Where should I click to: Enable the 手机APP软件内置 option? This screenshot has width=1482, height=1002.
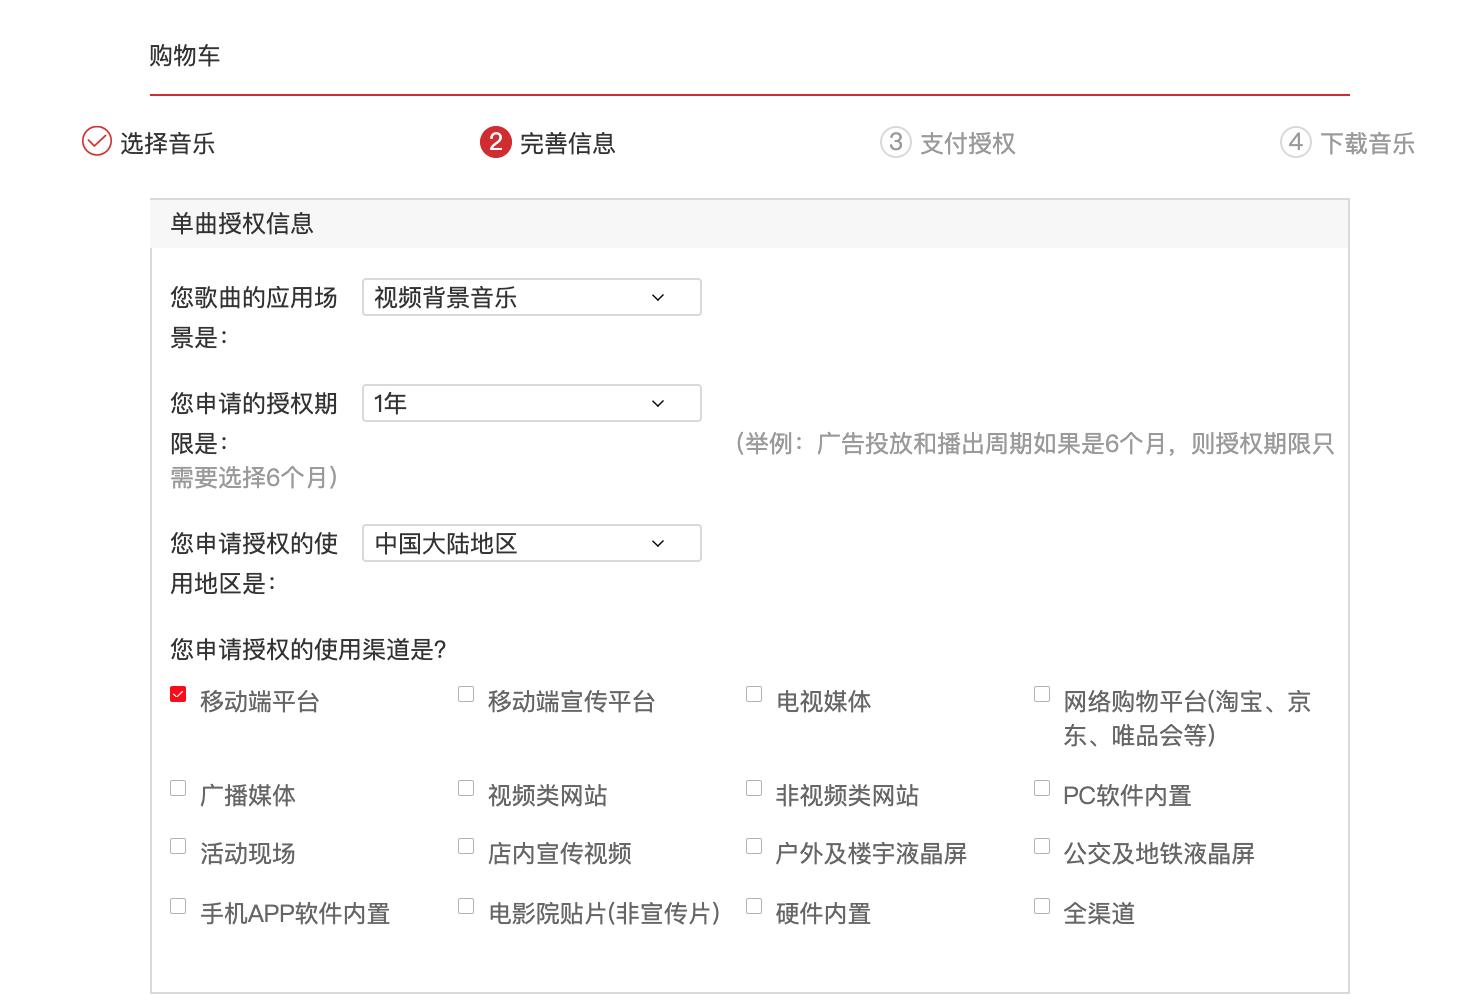178,905
